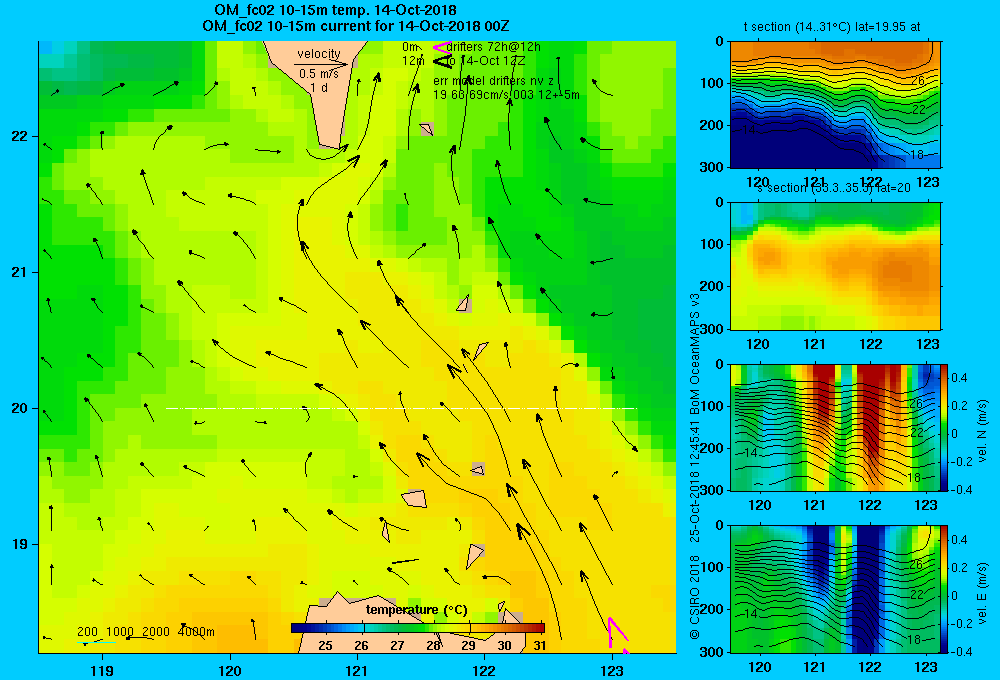Click latitude label '22' on main map

[x=20, y=136]
